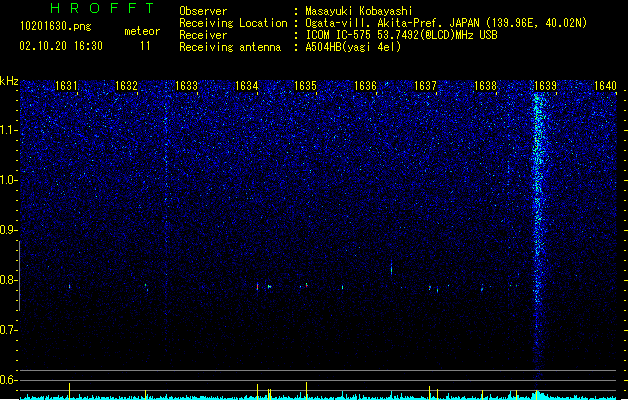Viewport: 629px width, 400px height.
Task: Click the HROFFT title text
Action: tap(102, 8)
